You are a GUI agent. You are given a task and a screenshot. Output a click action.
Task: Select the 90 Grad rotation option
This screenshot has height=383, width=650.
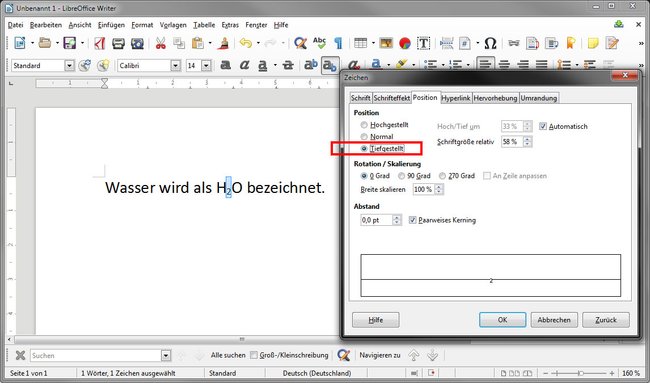tap(401, 176)
